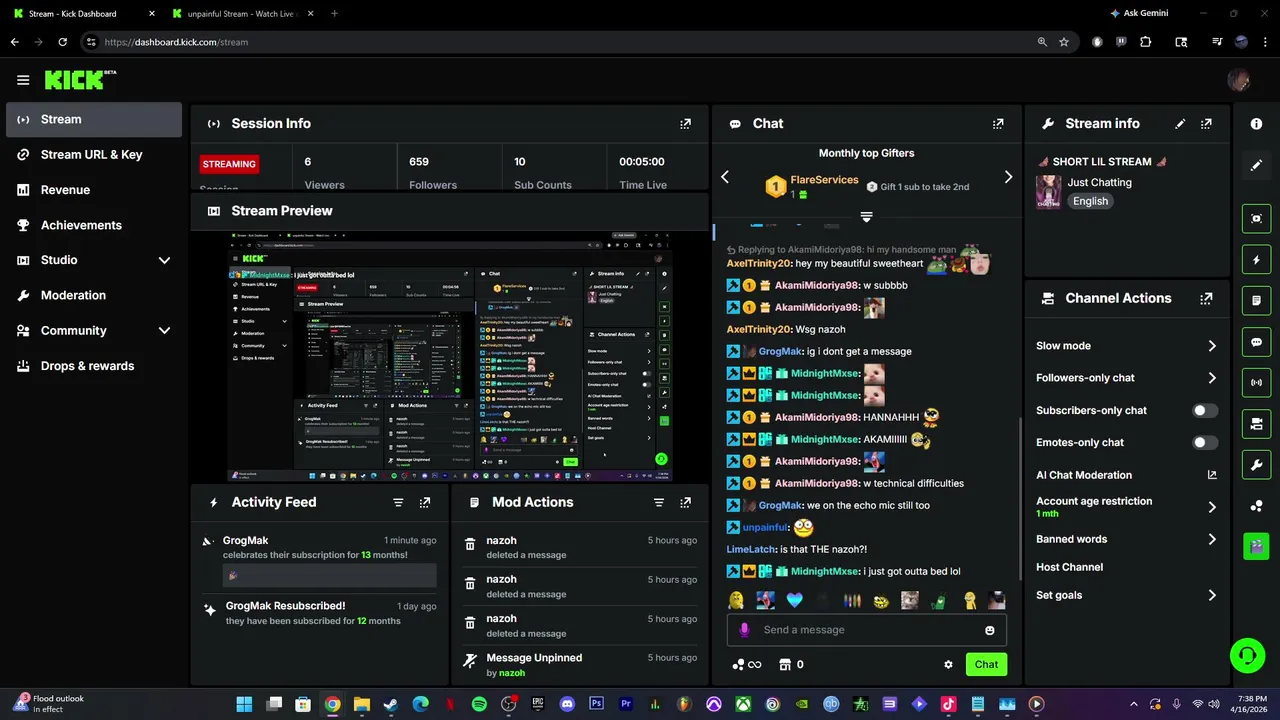
Task: Select the blue heart quick emote
Action: tap(794, 600)
